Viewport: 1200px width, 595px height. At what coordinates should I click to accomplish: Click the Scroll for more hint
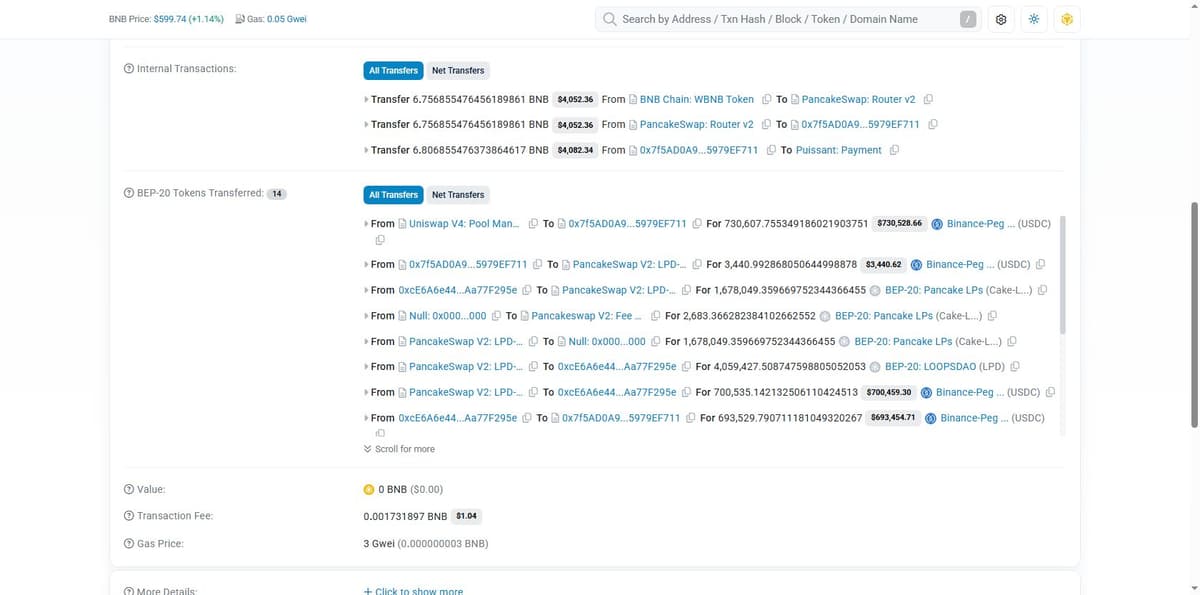coord(399,449)
